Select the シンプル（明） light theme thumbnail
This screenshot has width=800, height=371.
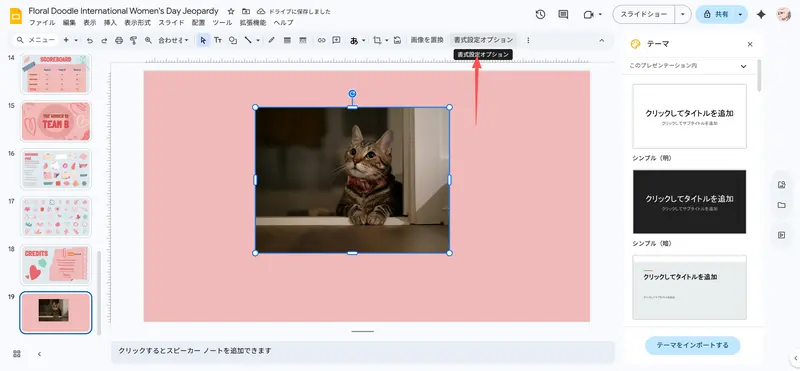point(689,116)
